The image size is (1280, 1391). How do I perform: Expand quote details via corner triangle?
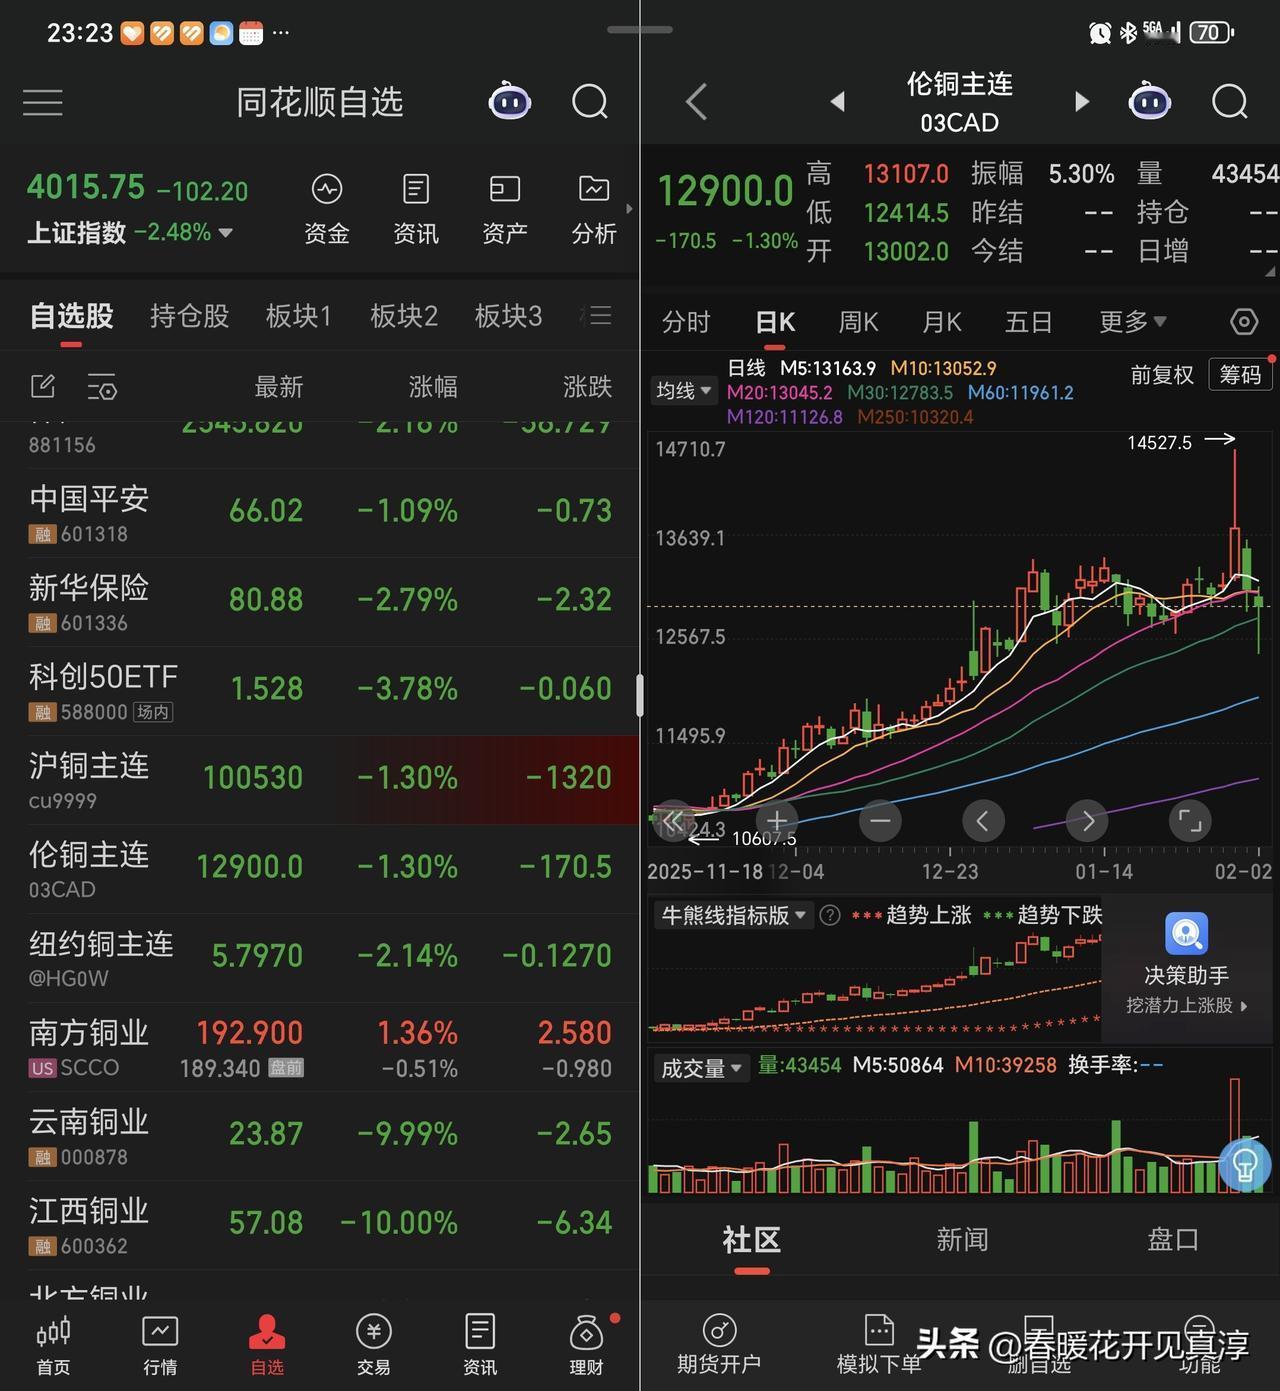pos(1270,271)
